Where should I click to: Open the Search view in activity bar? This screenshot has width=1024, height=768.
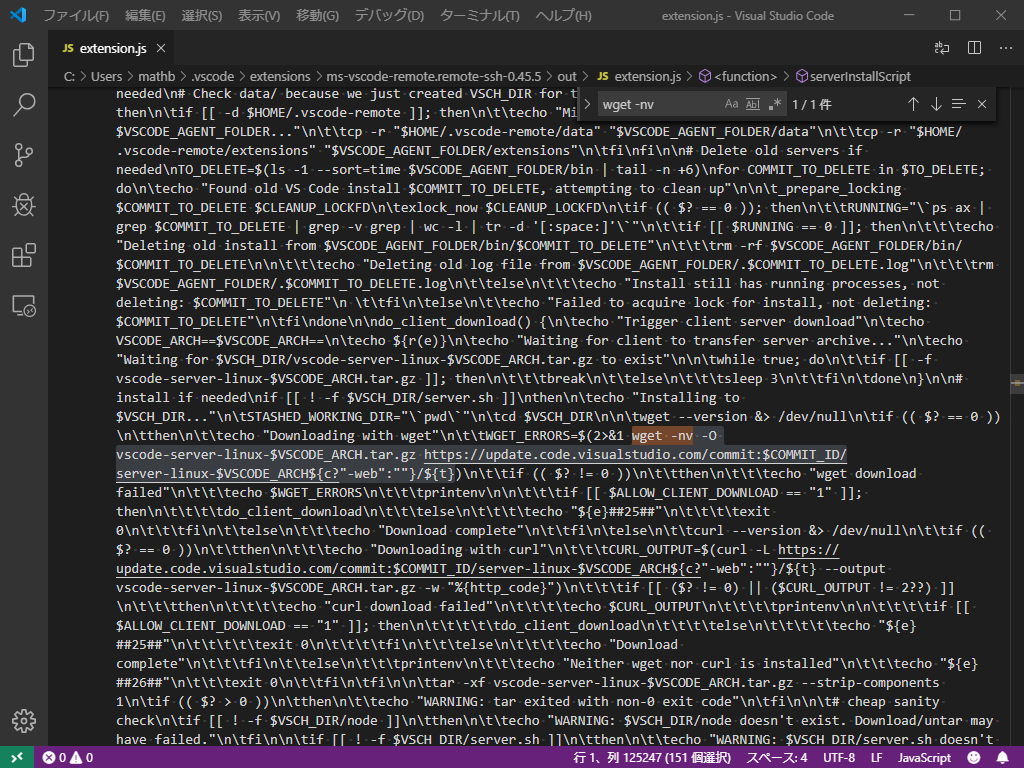24,104
